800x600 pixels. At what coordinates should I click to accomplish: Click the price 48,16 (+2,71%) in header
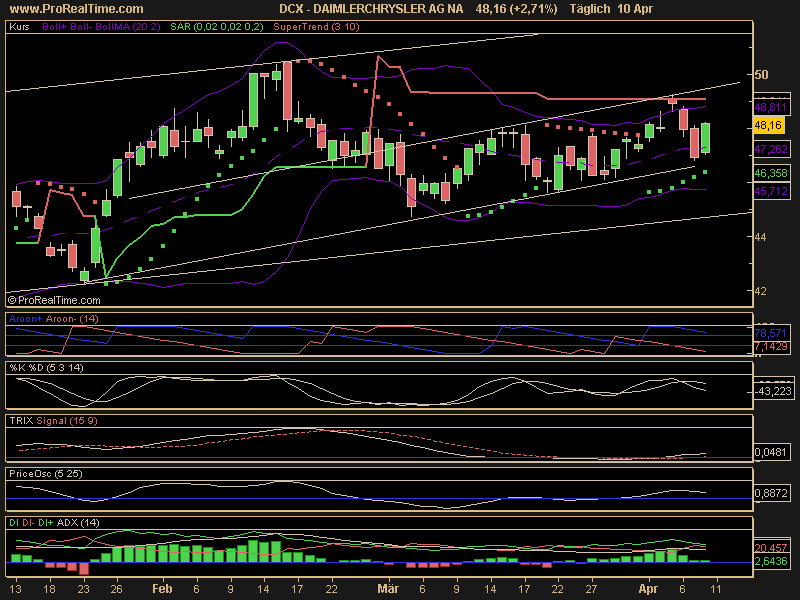click(516, 9)
